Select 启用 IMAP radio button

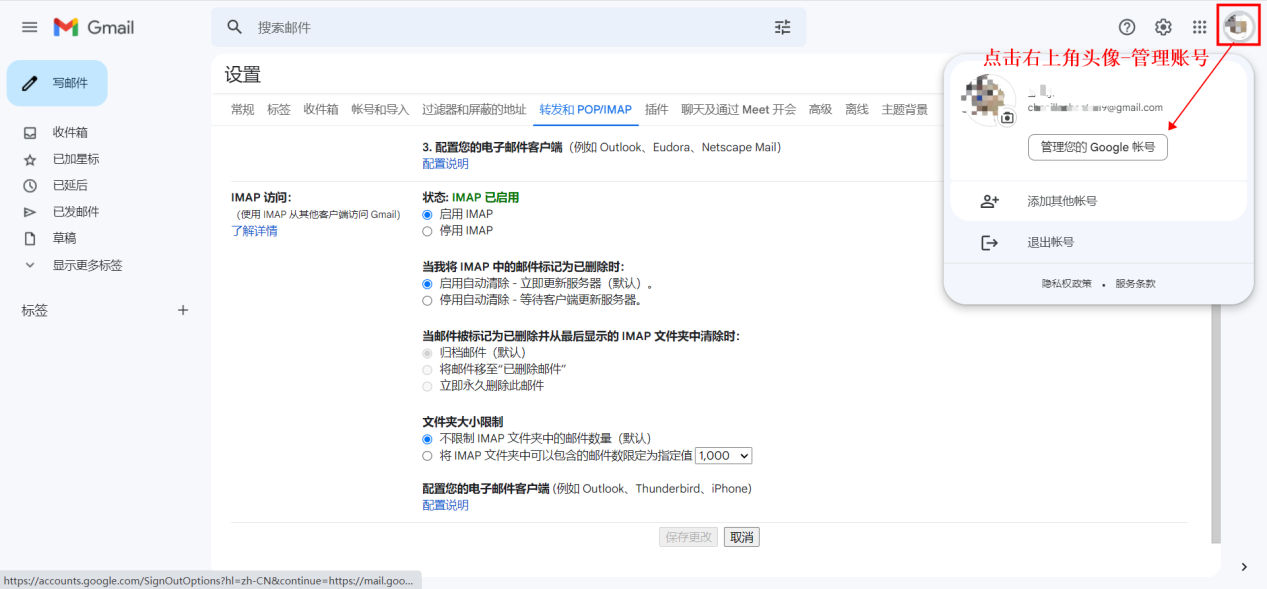tap(428, 214)
